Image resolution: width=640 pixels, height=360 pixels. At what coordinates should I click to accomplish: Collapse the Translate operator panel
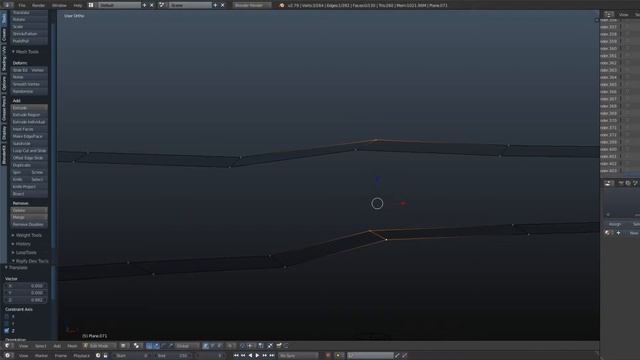click(16, 268)
